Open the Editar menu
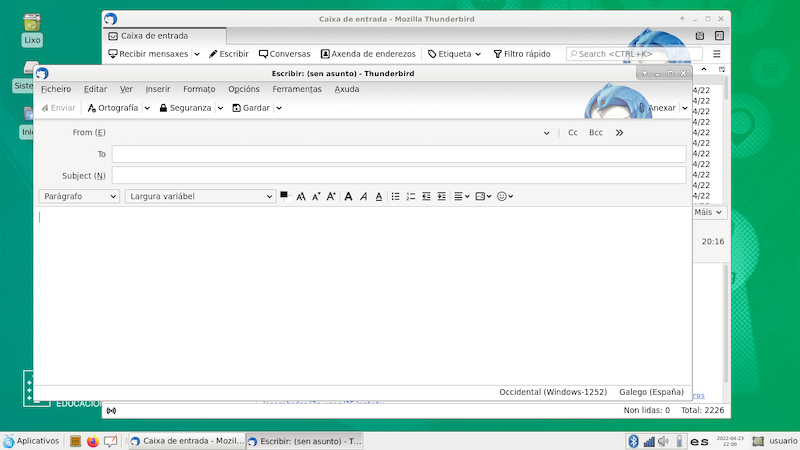 95,89
